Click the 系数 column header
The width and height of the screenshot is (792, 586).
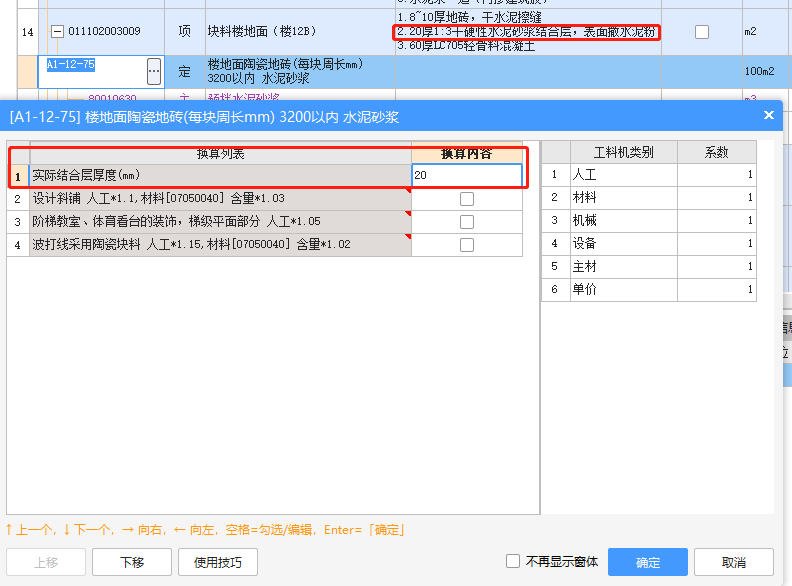point(716,152)
